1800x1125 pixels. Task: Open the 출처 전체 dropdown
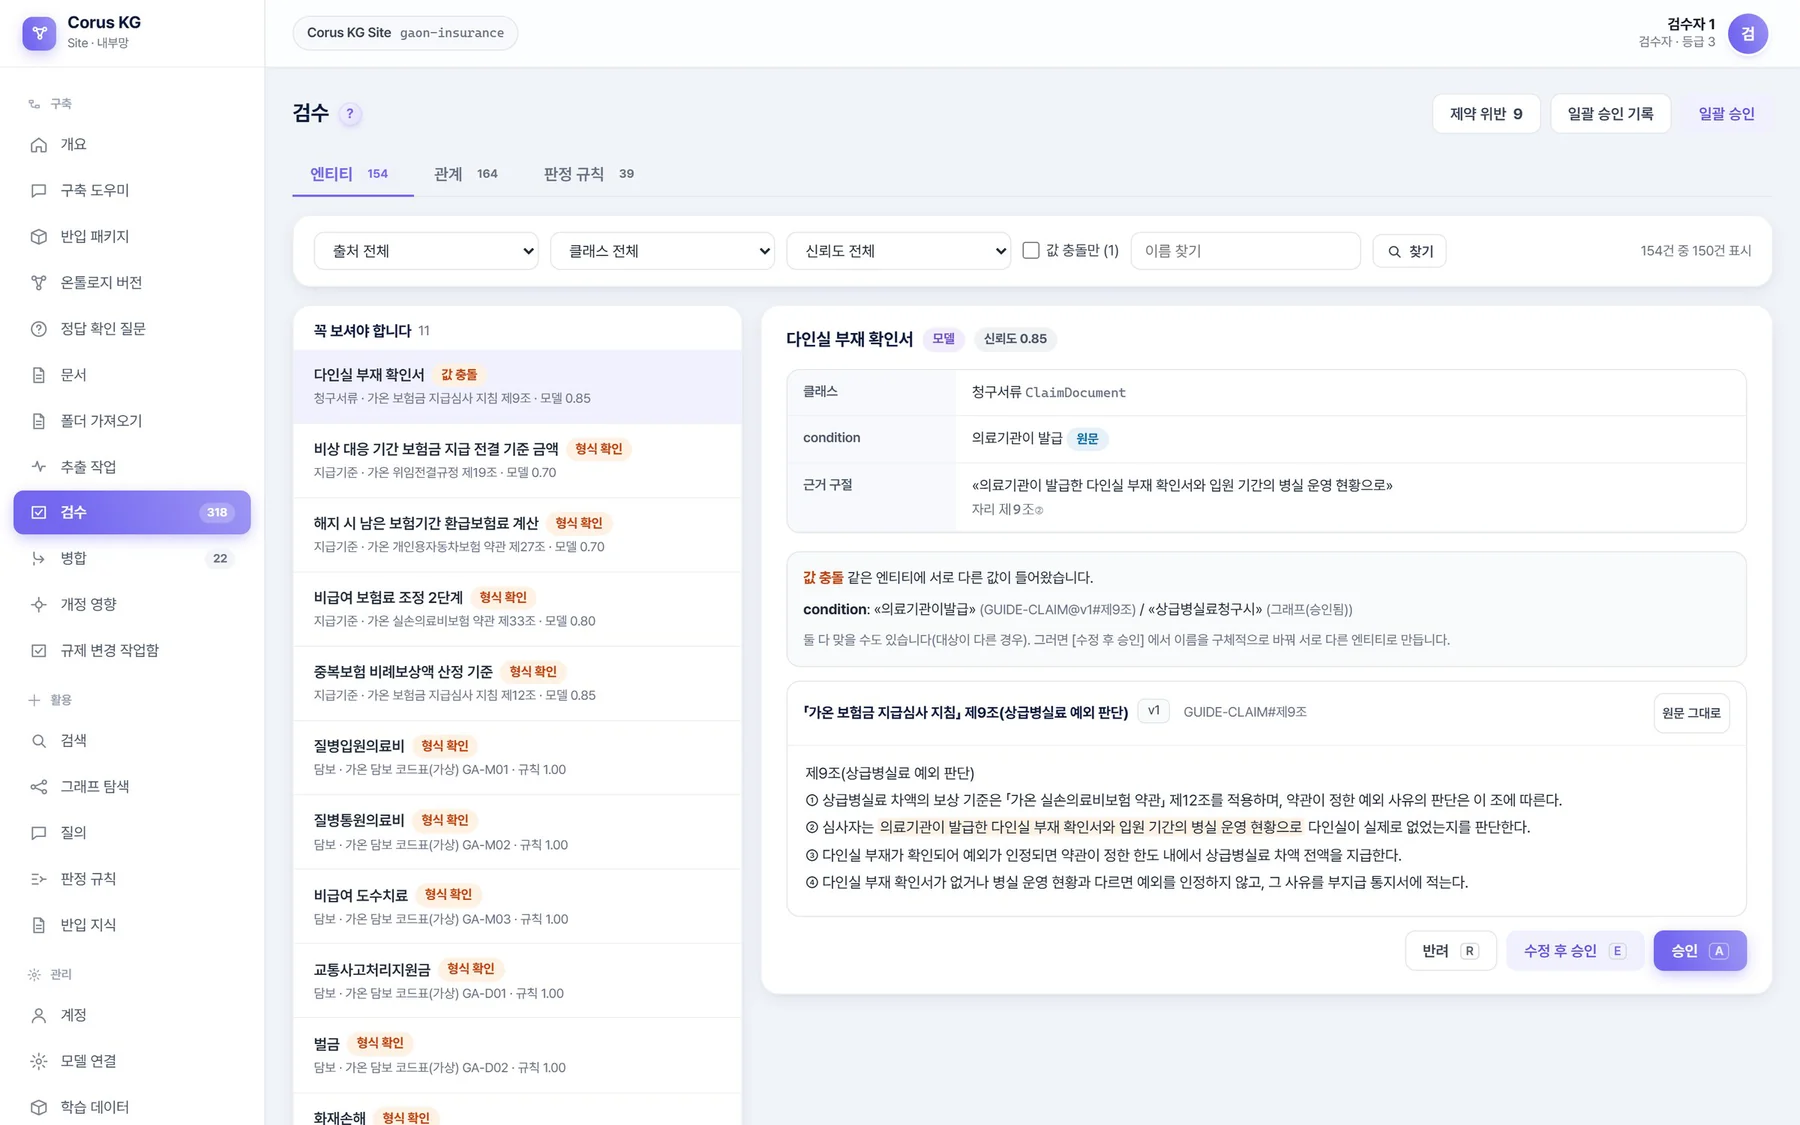tap(426, 251)
